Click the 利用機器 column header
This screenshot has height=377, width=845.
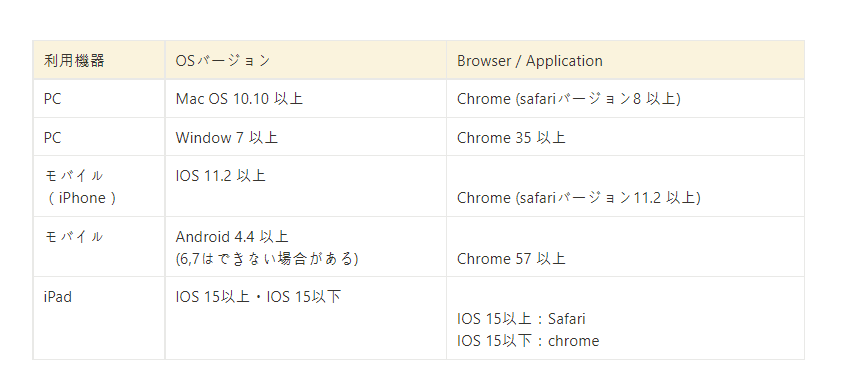pyautogui.click(x=99, y=60)
